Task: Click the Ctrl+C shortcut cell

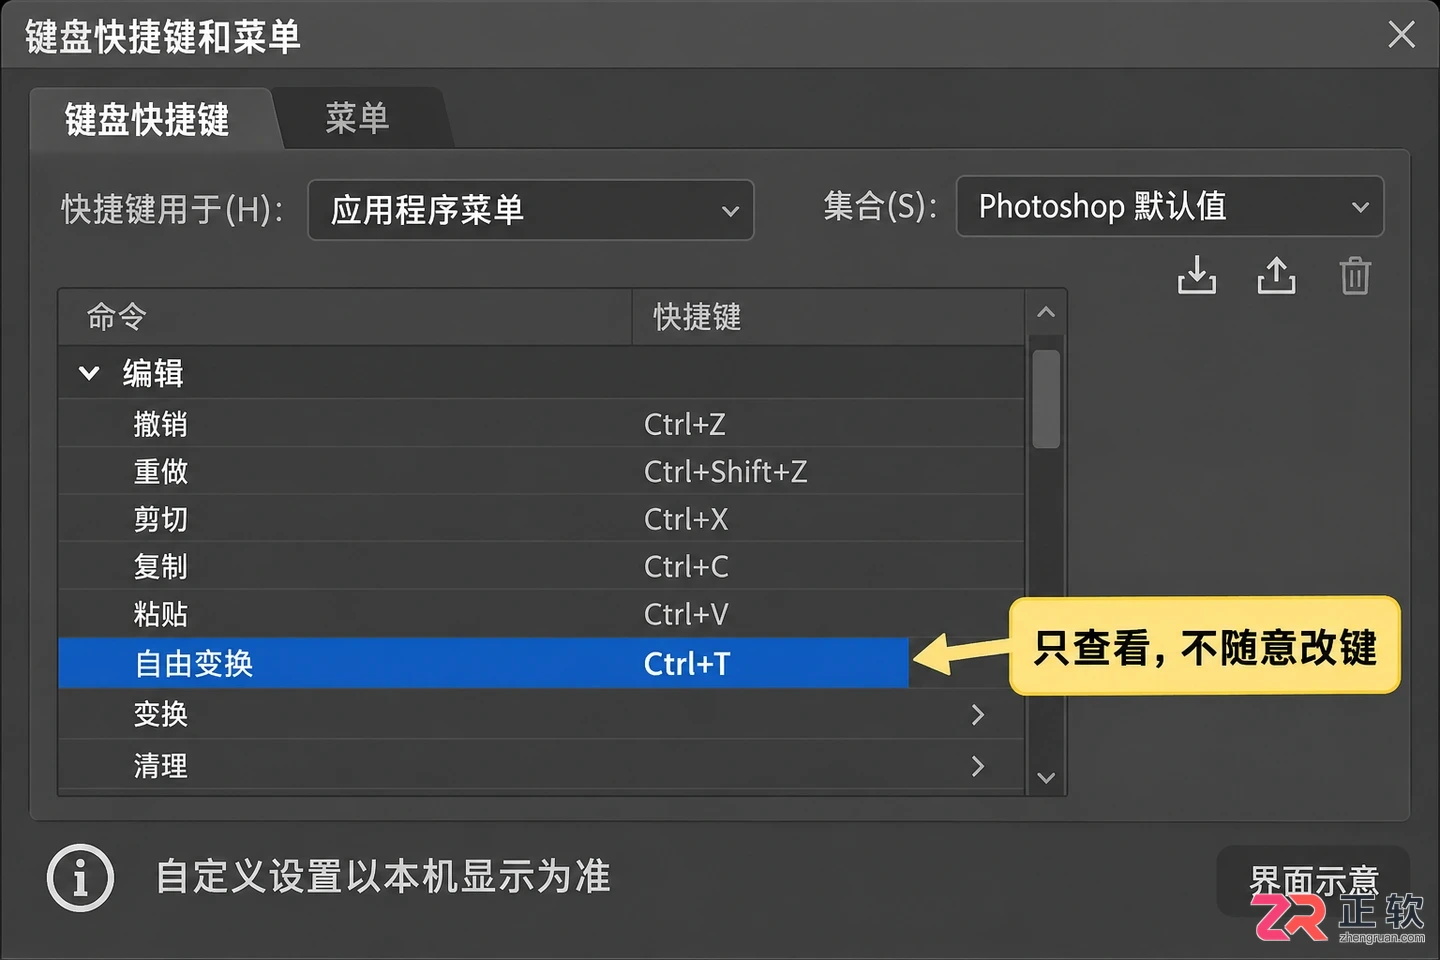Action: [686, 566]
